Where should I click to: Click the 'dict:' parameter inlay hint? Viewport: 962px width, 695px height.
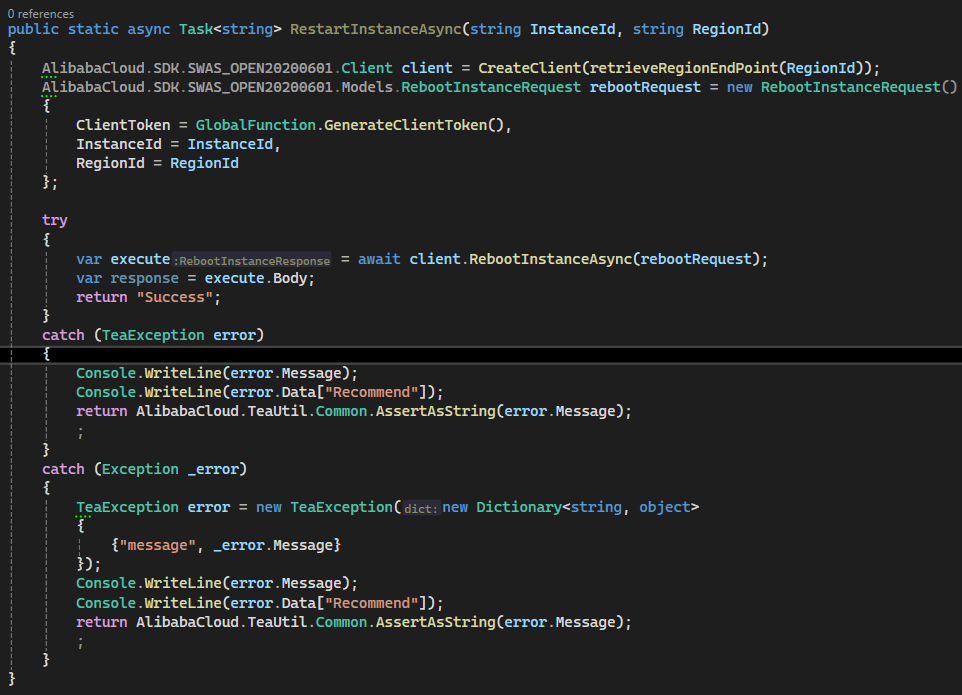421,509
